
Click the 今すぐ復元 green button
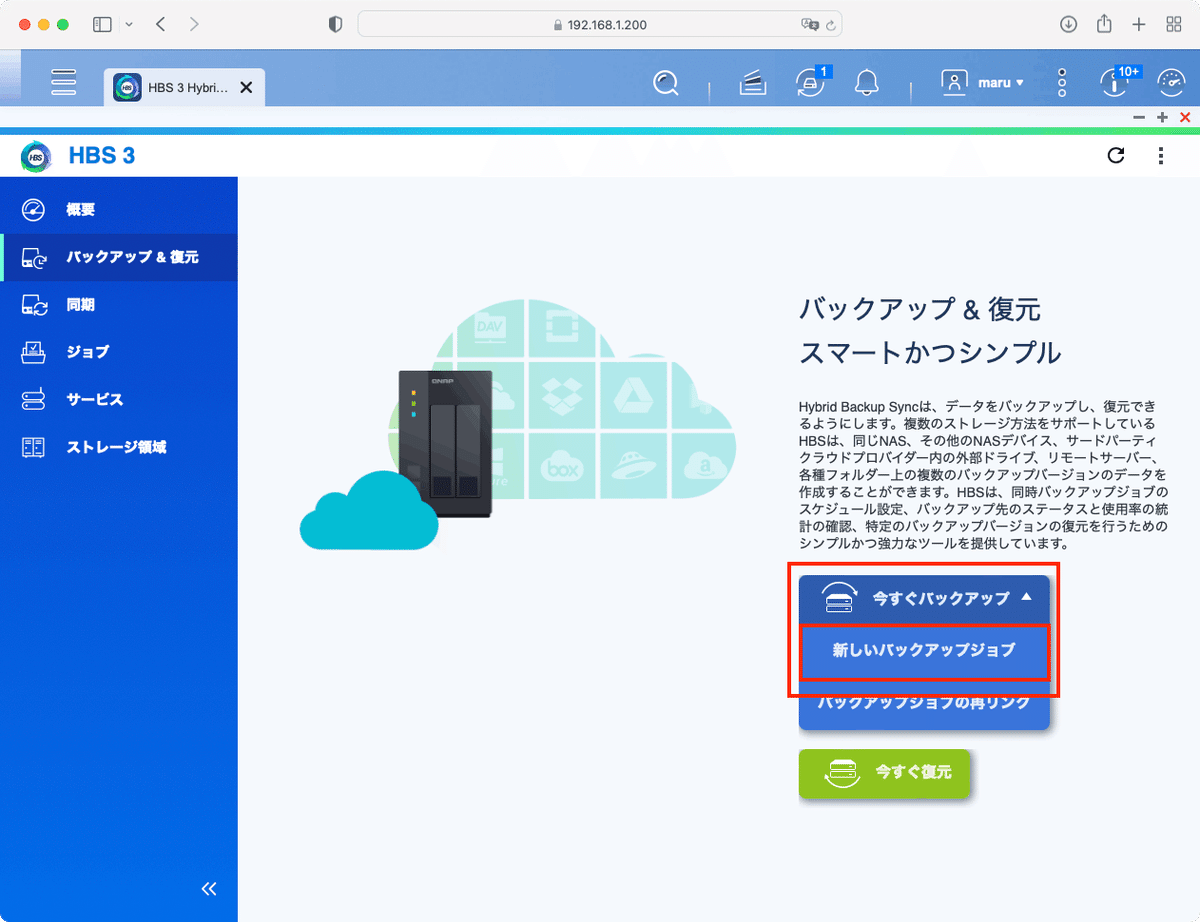click(x=885, y=773)
